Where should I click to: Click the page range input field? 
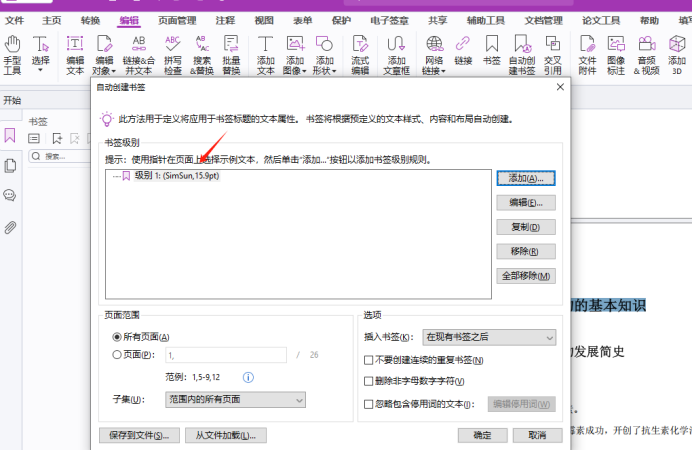[x=227, y=355]
